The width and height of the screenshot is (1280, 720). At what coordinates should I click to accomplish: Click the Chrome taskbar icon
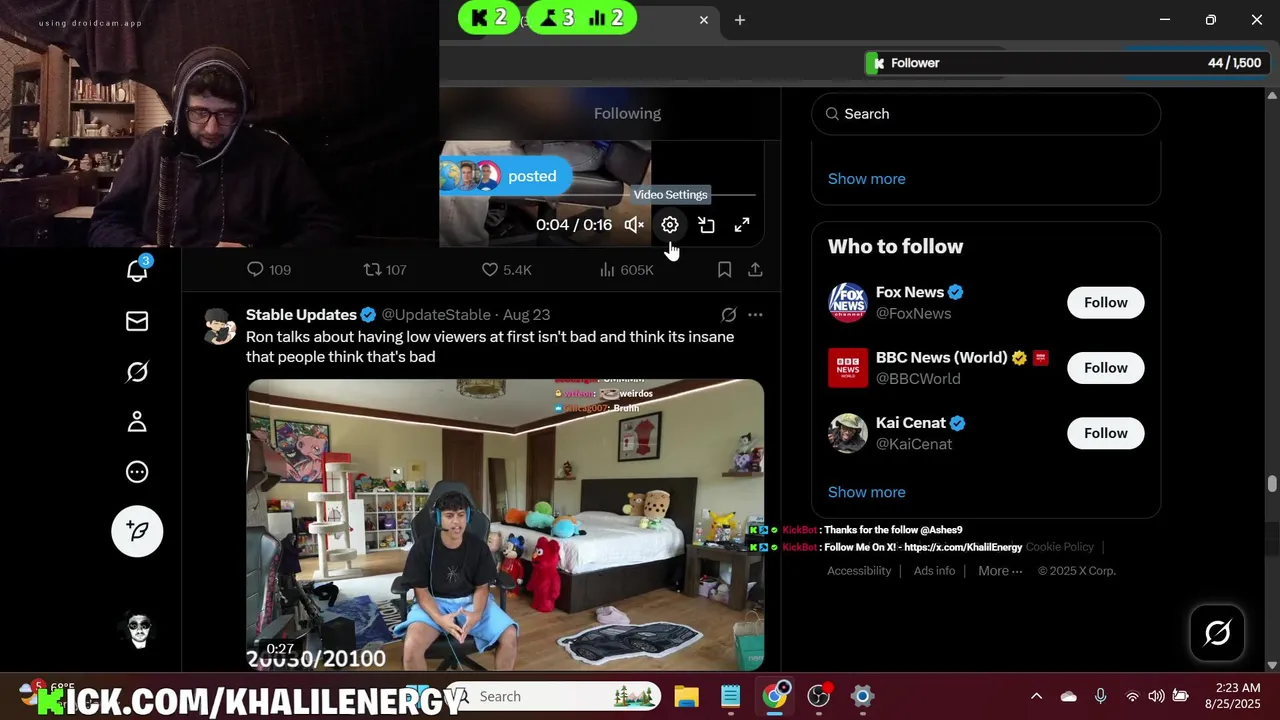tap(775, 695)
